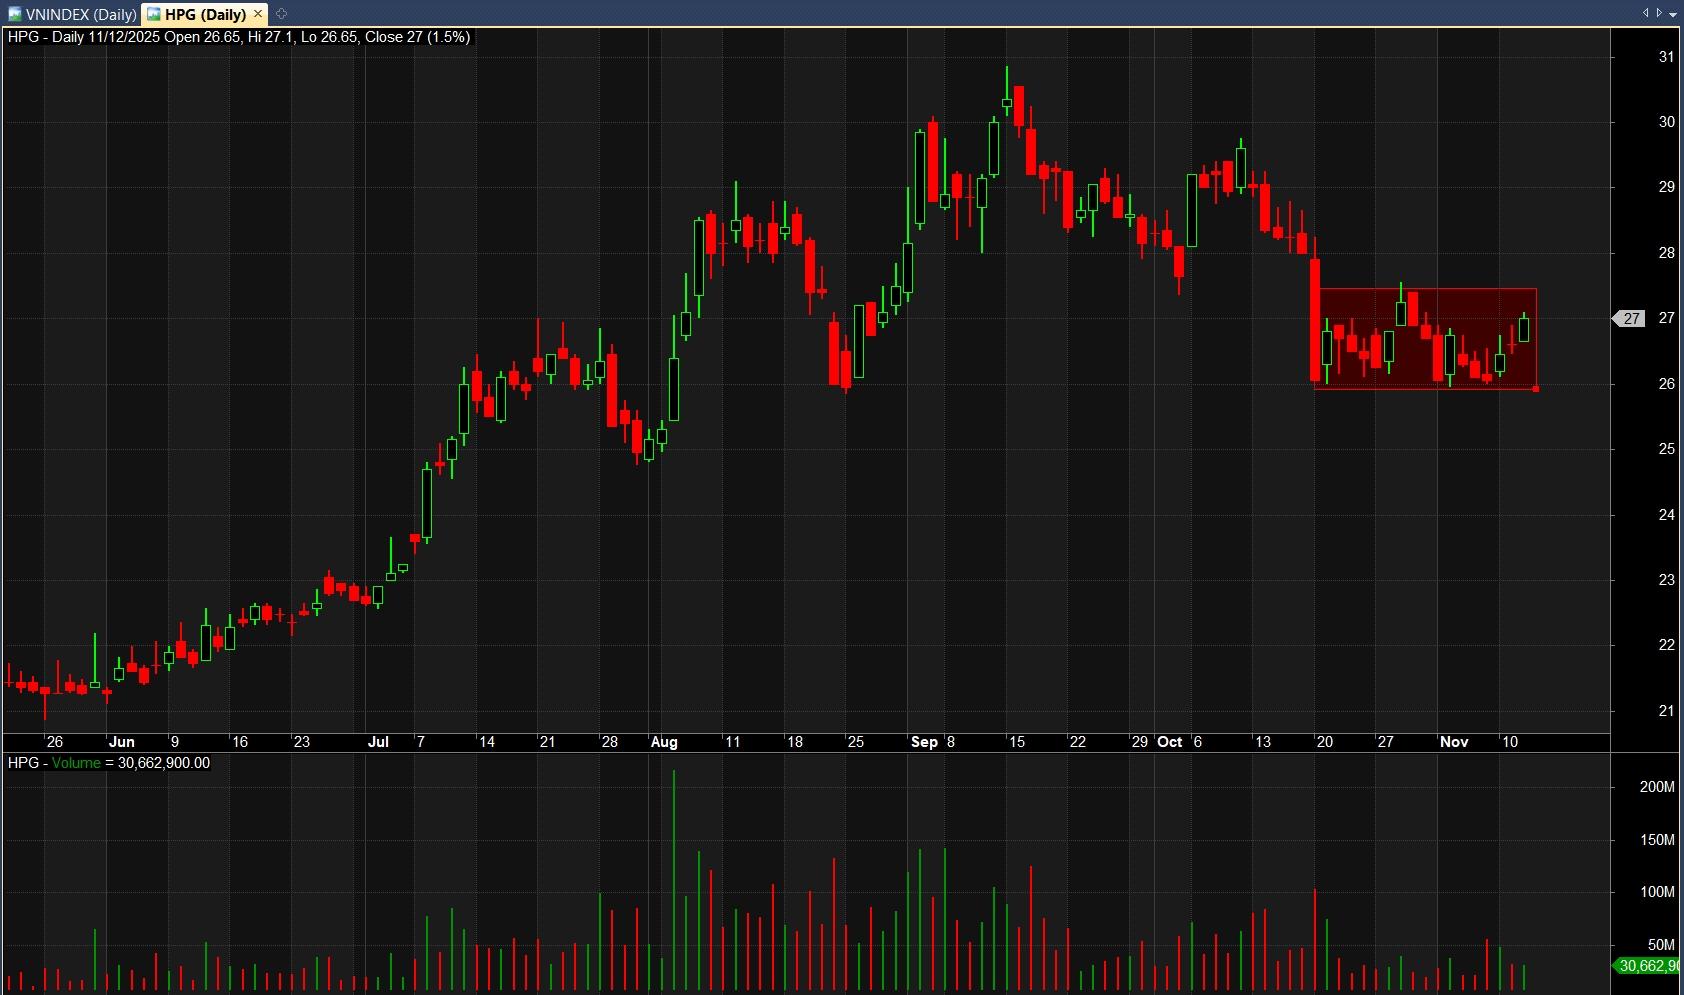Click the 29 price level on the axis
Image resolution: width=1684 pixels, height=995 pixels.
pyautogui.click(x=1666, y=187)
